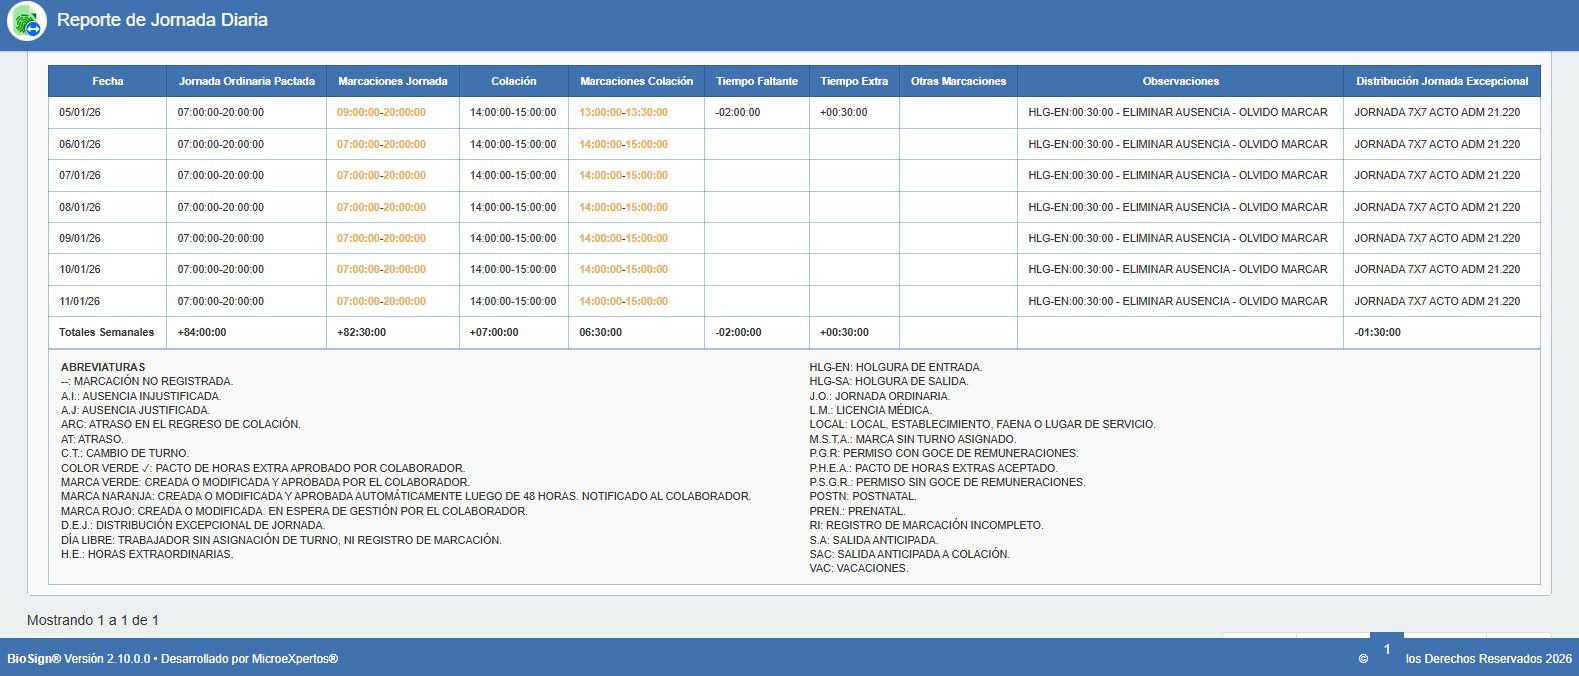Click the BioSign logo icon in the header
The image size is (1579, 676).
tap(27, 21)
